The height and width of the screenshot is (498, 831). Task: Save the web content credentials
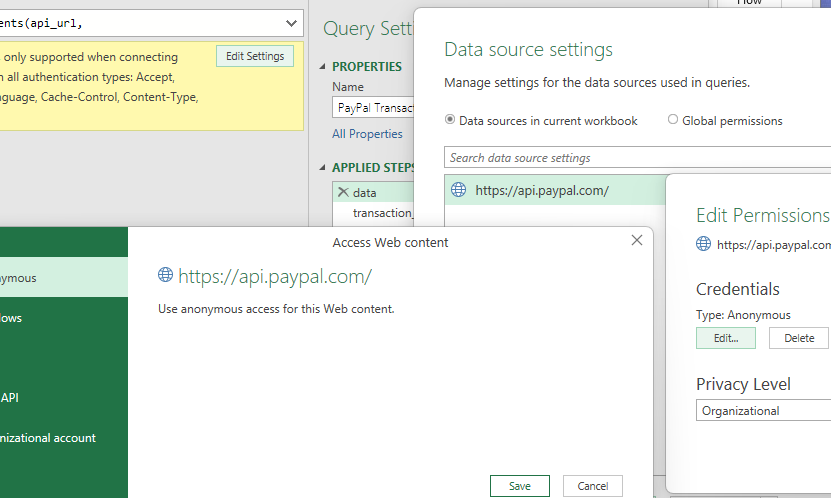tap(520, 486)
